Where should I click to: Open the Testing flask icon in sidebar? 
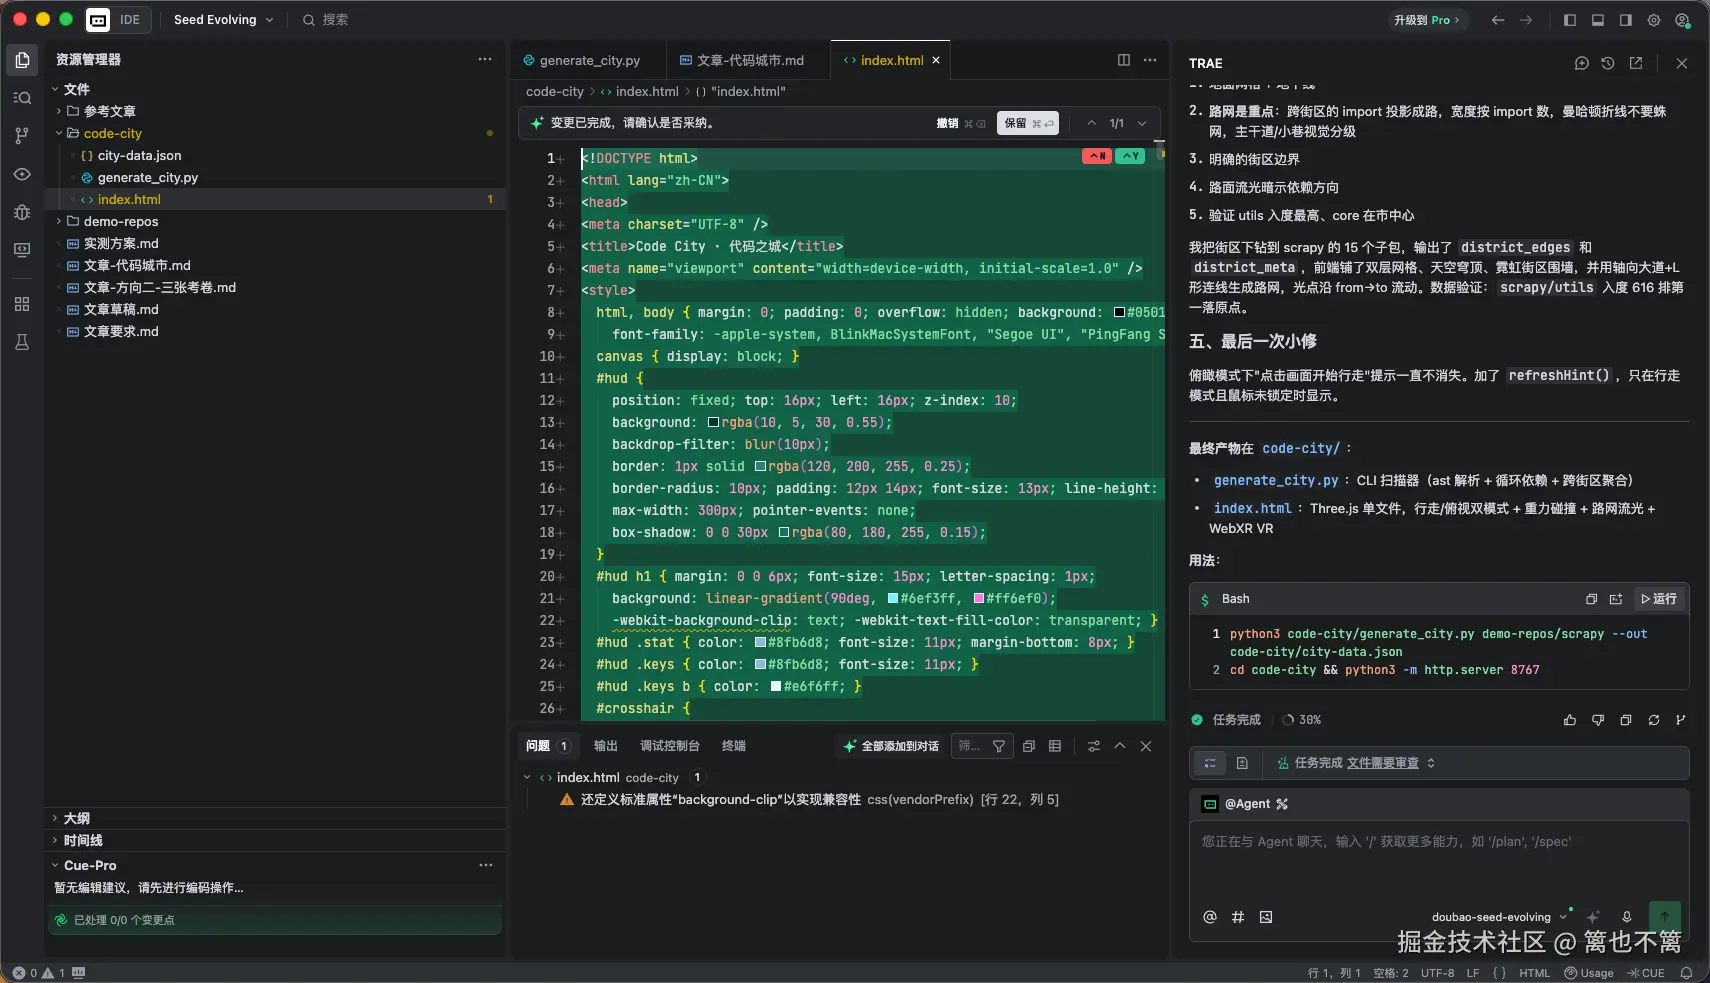pos(22,342)
